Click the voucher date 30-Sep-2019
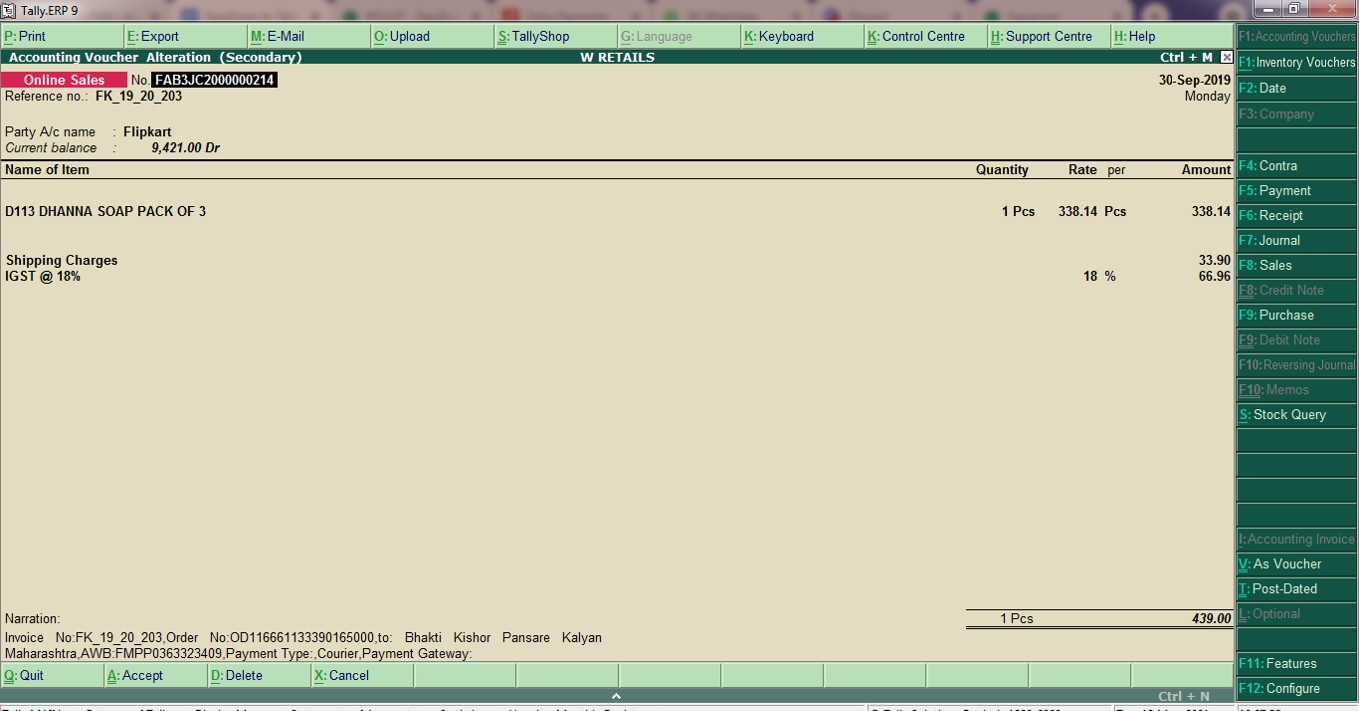The width and height of the screenshot is (1359, 711). tap(1195, 80)
